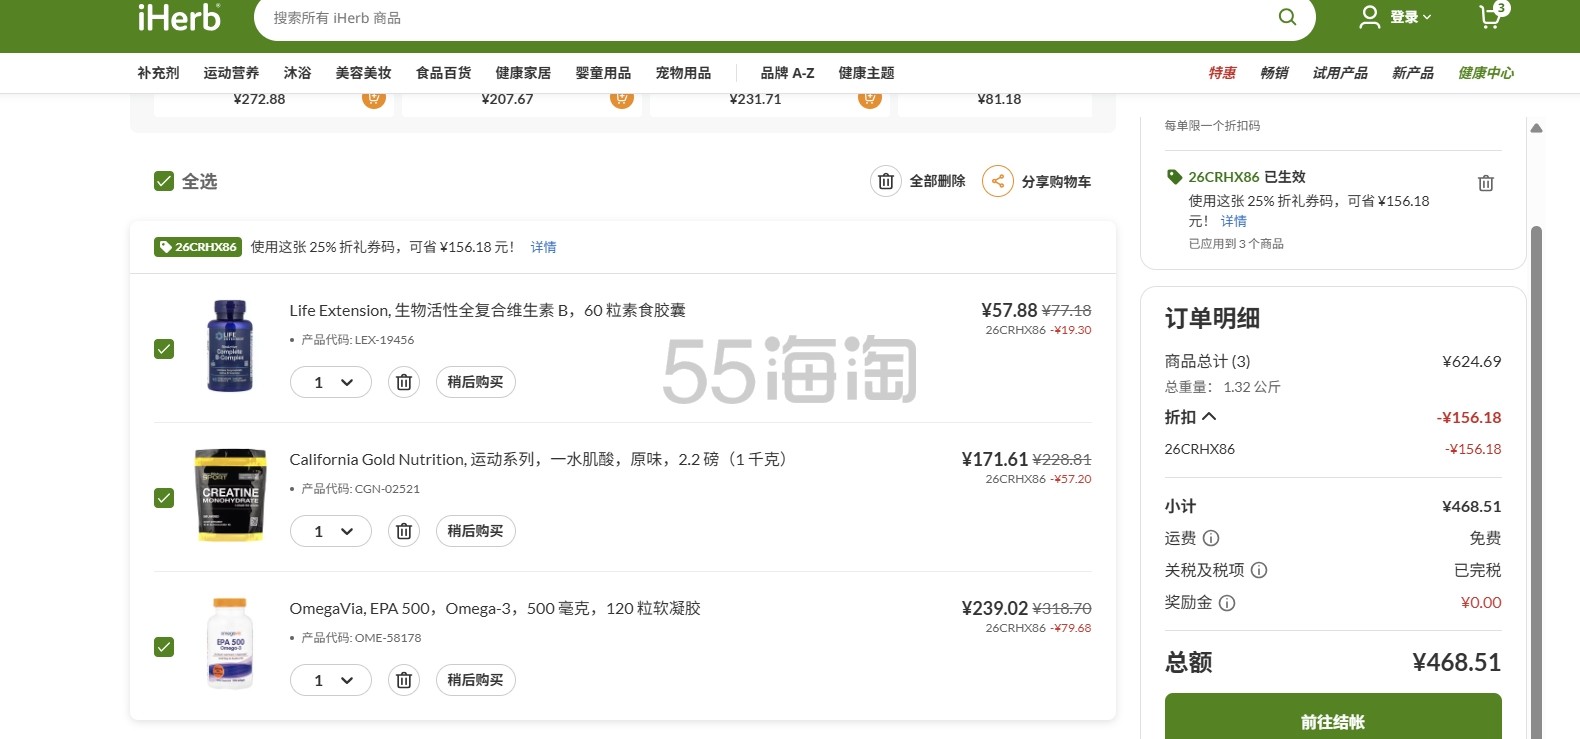Open quantity dropdown for Creatine item
This screenshot has width=1580, height=739.
point(331,531)
